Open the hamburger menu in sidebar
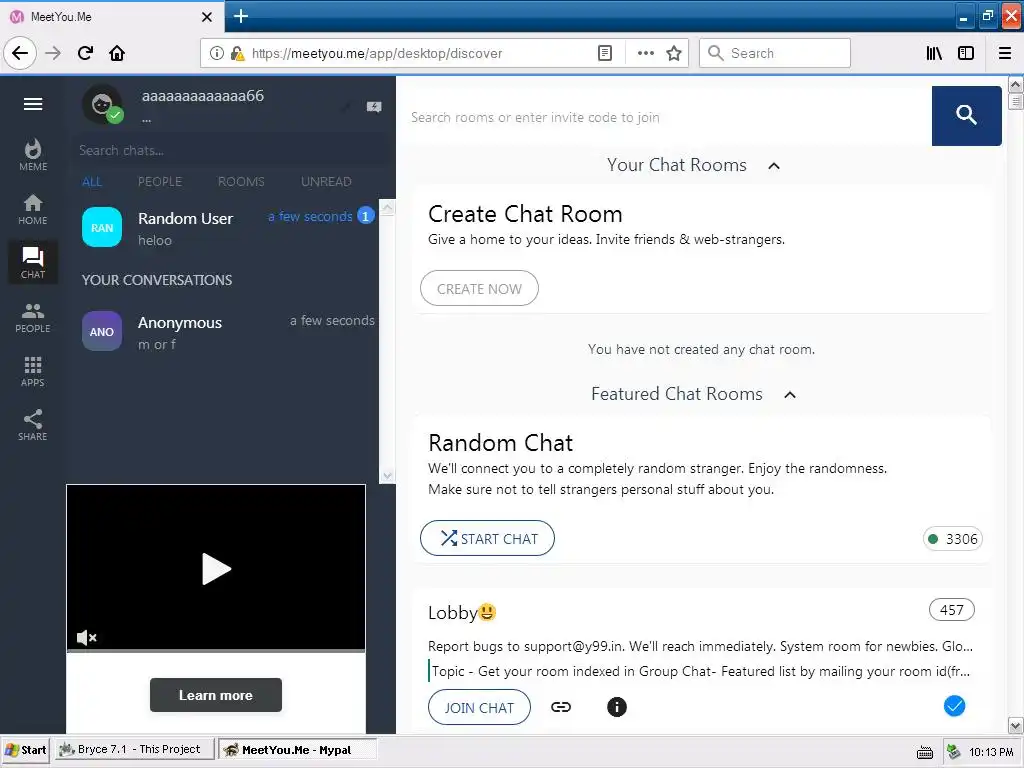1024x768 pixels. pyautogui.click(x=33, y=104)
